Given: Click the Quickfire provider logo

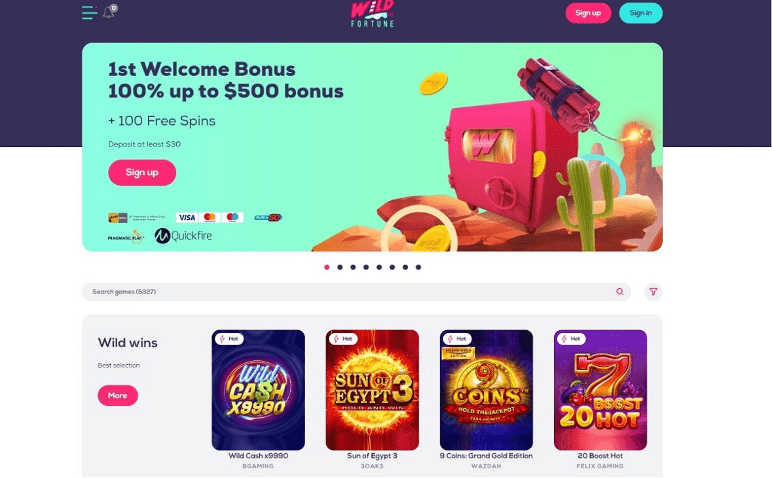Looking at the screenshot, I should pyautogui.click(x=183, y=236).
